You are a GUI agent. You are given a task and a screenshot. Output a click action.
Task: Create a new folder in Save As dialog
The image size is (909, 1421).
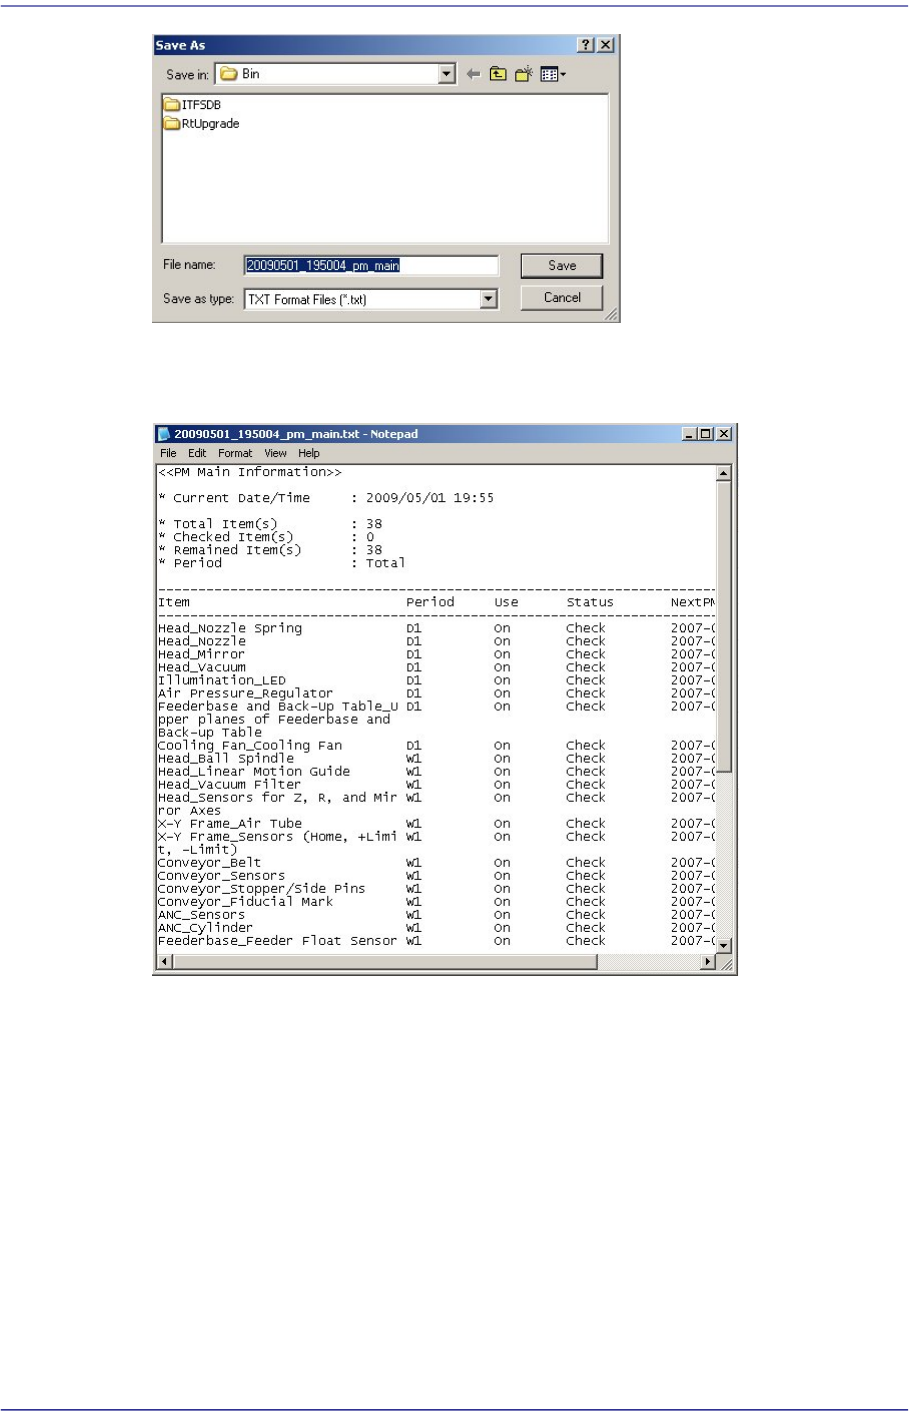[523, 74]
